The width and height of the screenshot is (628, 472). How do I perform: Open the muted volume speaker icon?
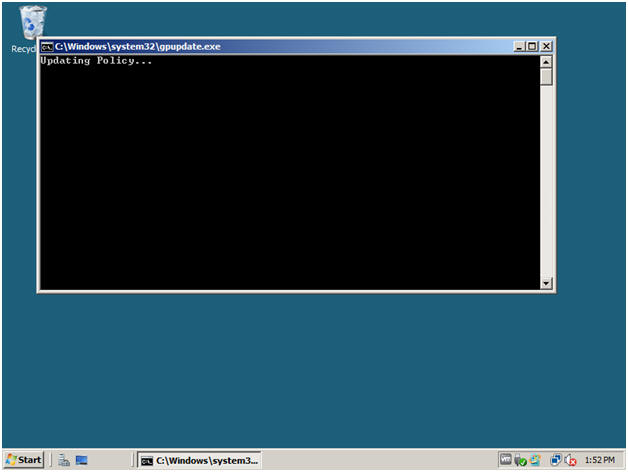click(x=570, y=460)
